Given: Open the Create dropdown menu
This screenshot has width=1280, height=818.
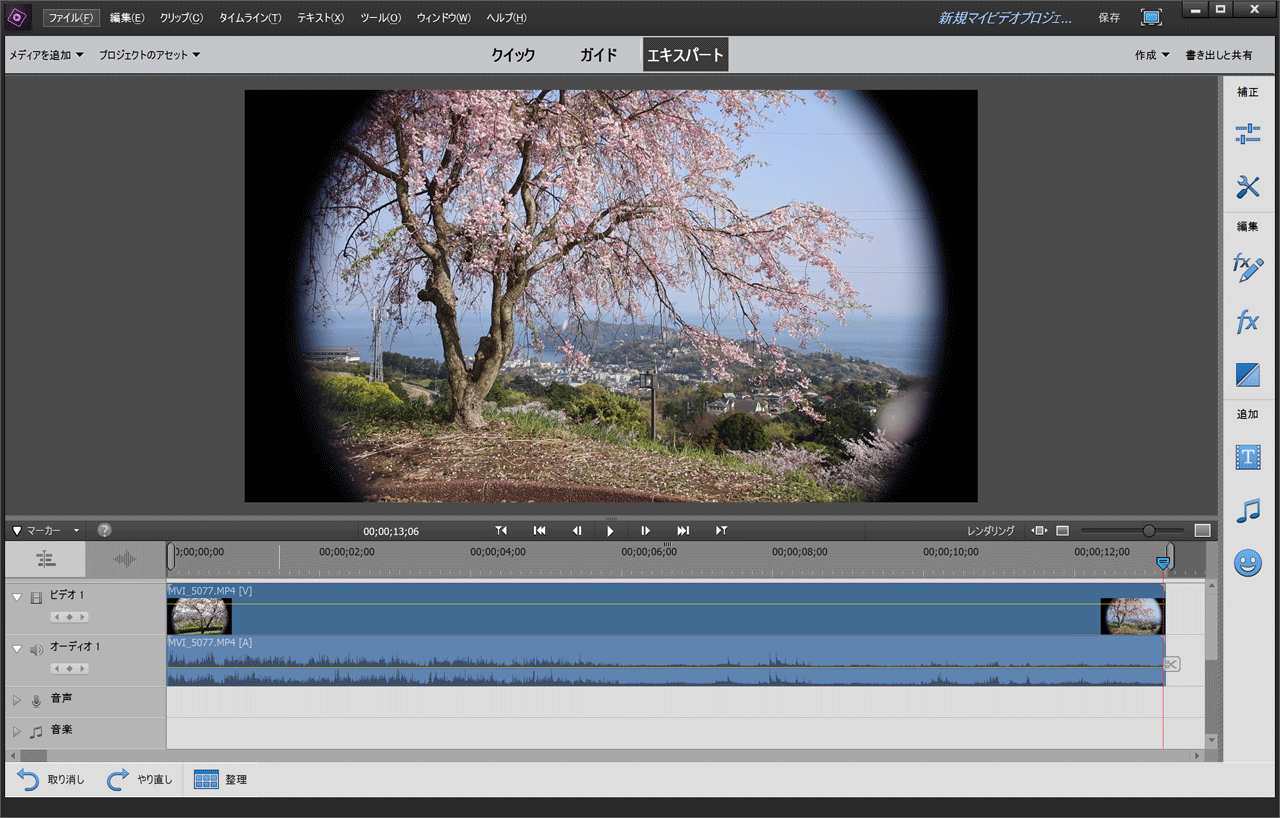Looking at the screenshot, I should click(1152, 55).
